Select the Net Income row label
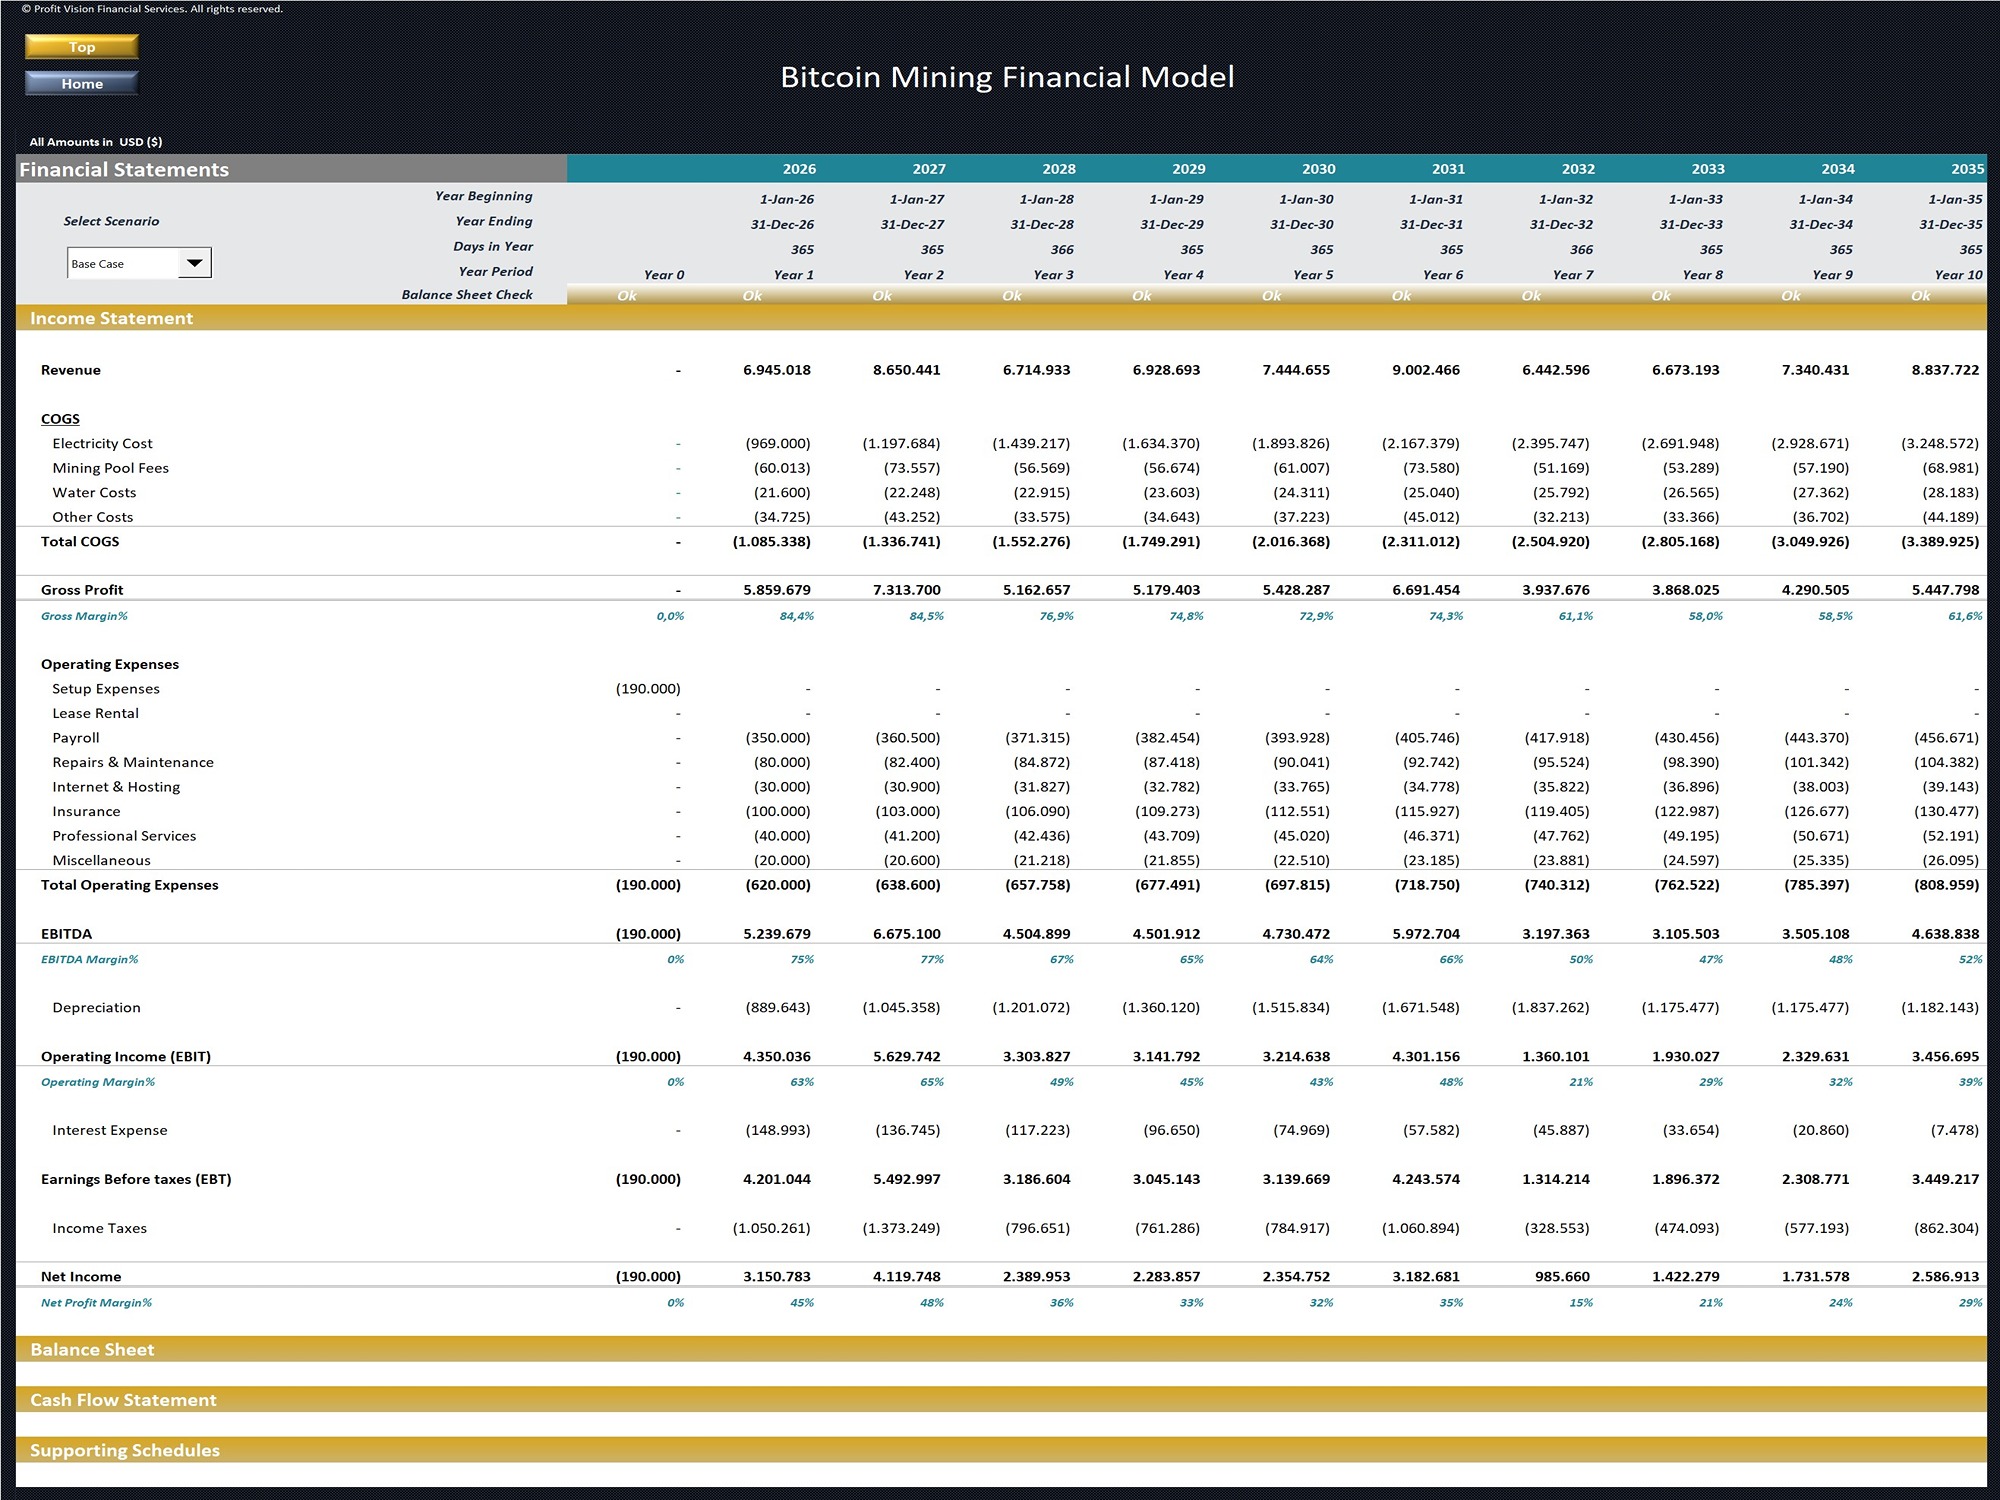Screen dimensions: 2000x1500 pyautogui.click(x=80, y=1276)
